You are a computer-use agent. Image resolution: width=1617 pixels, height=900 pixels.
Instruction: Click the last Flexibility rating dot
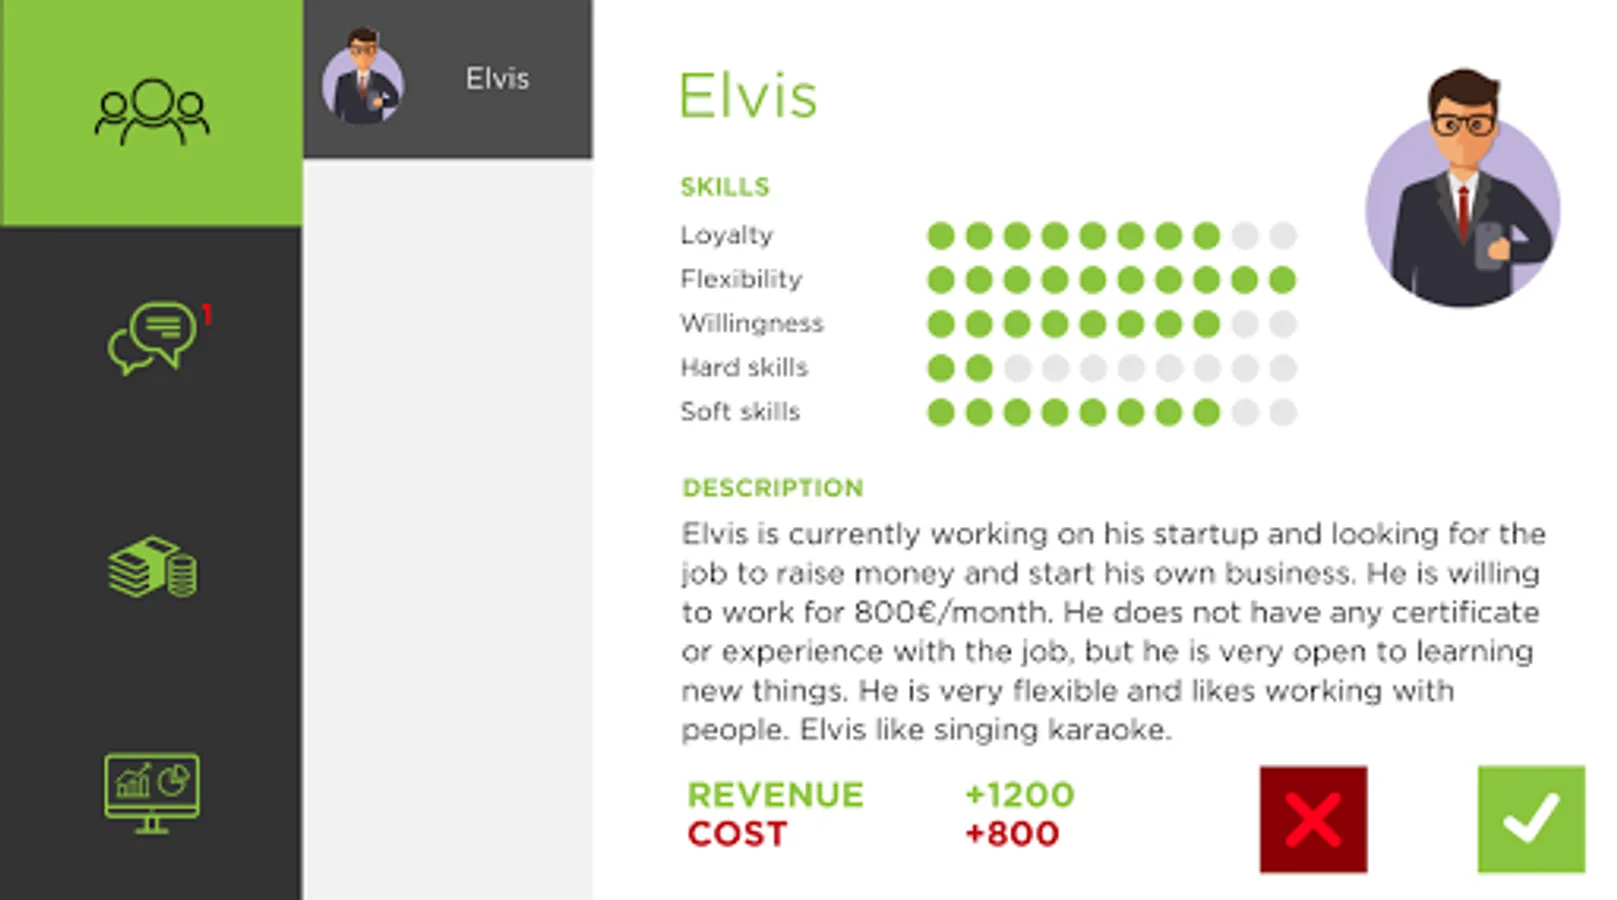click(x=1283, y=280)
